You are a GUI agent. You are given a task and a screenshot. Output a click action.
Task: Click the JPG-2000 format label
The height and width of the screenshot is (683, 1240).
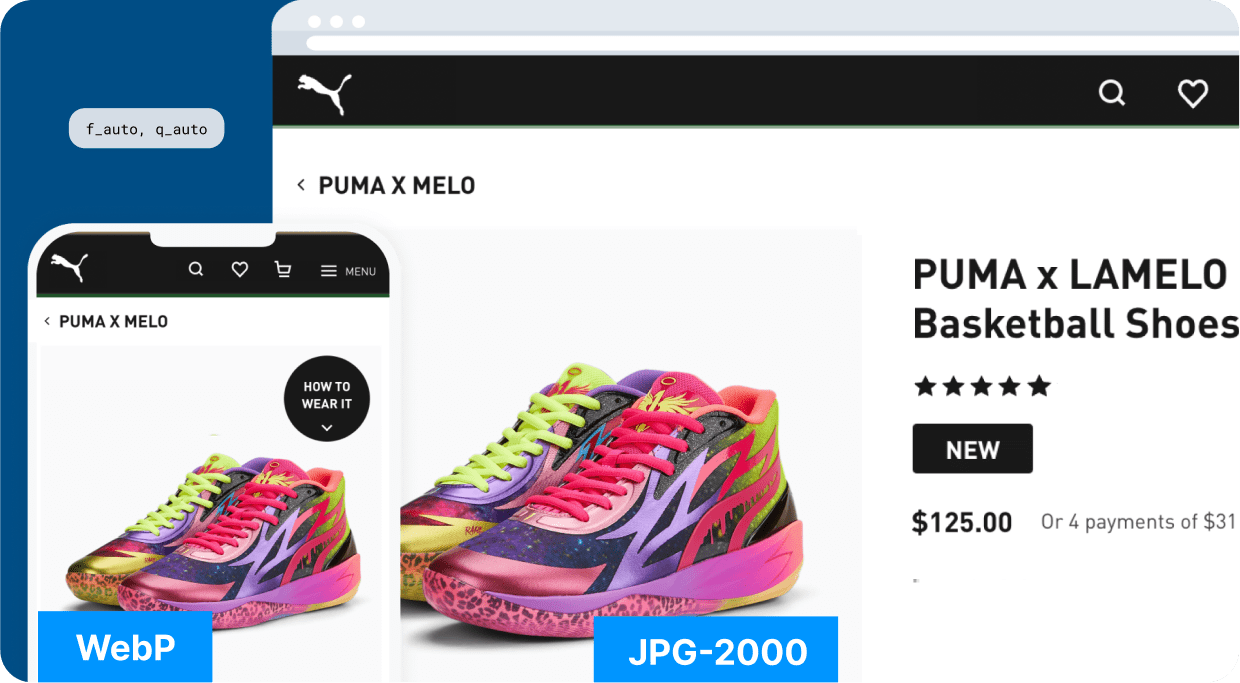pos(716,650)
